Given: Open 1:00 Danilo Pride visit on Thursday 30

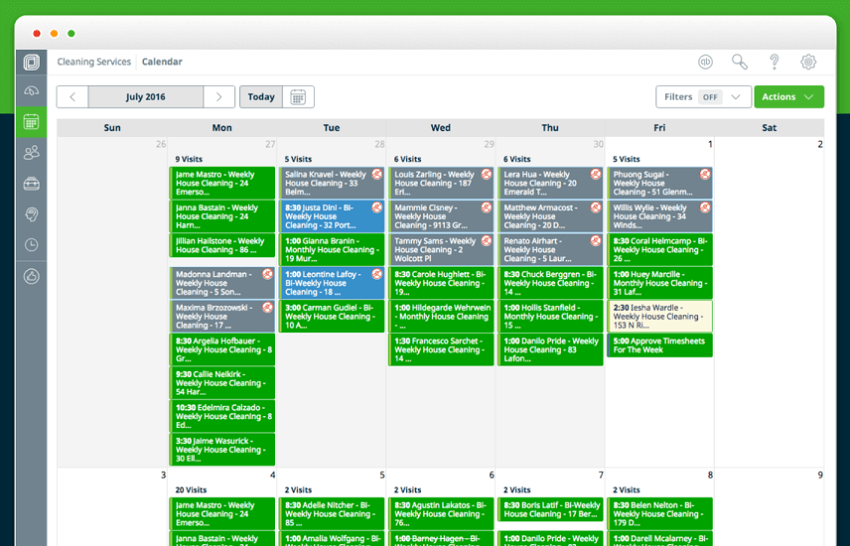Looking at the screenshot, I should (551, 350).
